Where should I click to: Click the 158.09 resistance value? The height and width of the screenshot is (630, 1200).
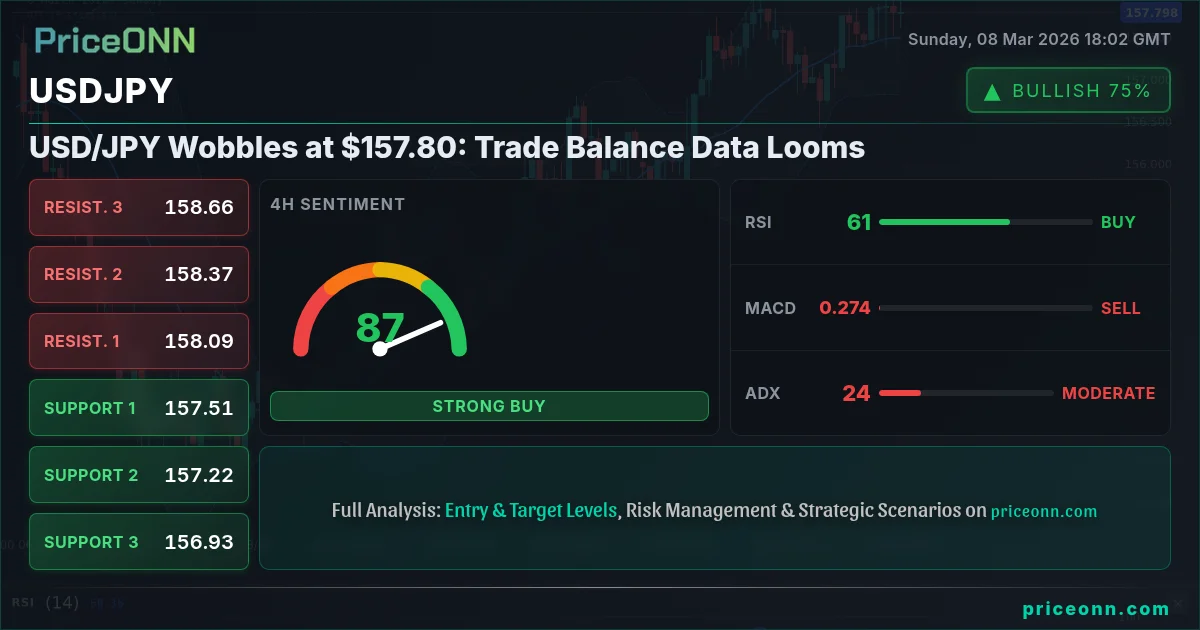coord(199,341)
